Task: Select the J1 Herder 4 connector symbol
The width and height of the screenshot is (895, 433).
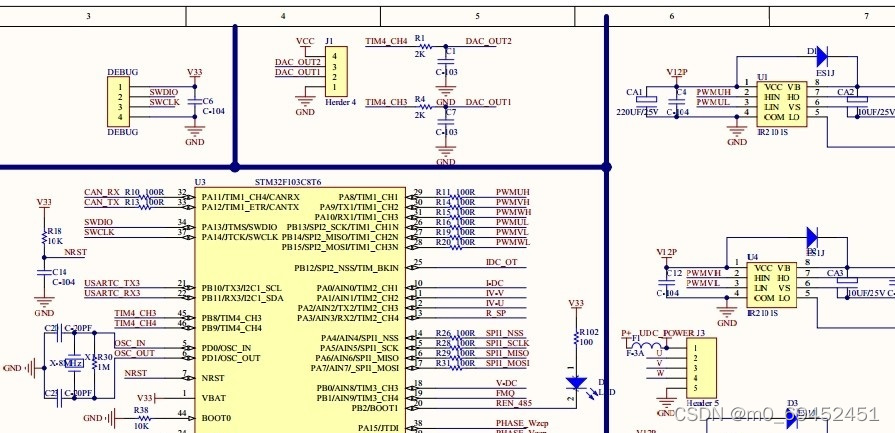Action: tap(336, 71)
